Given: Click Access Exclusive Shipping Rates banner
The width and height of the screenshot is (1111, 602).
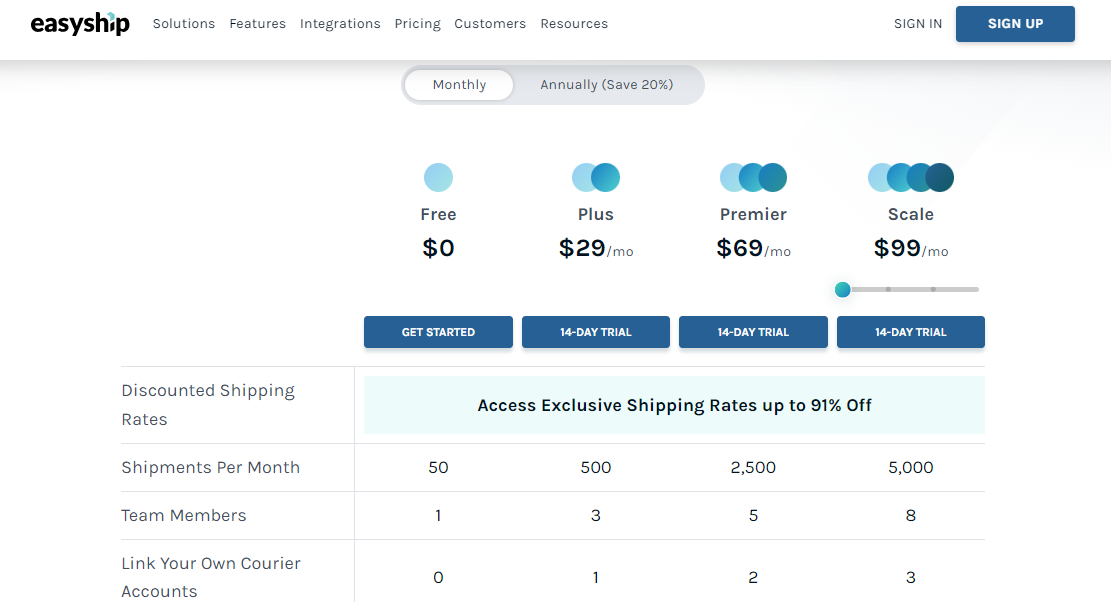Looking at the screenshot, I should click(x=675, y=405).
